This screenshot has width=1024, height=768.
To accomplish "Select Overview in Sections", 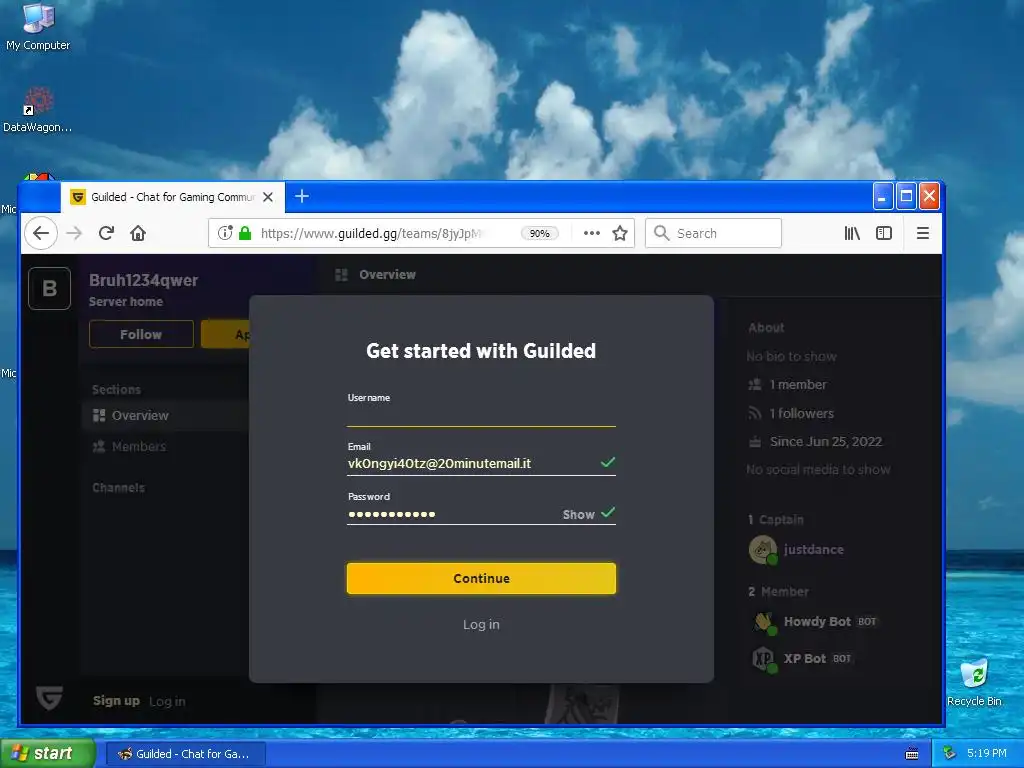I will (166, 415).
